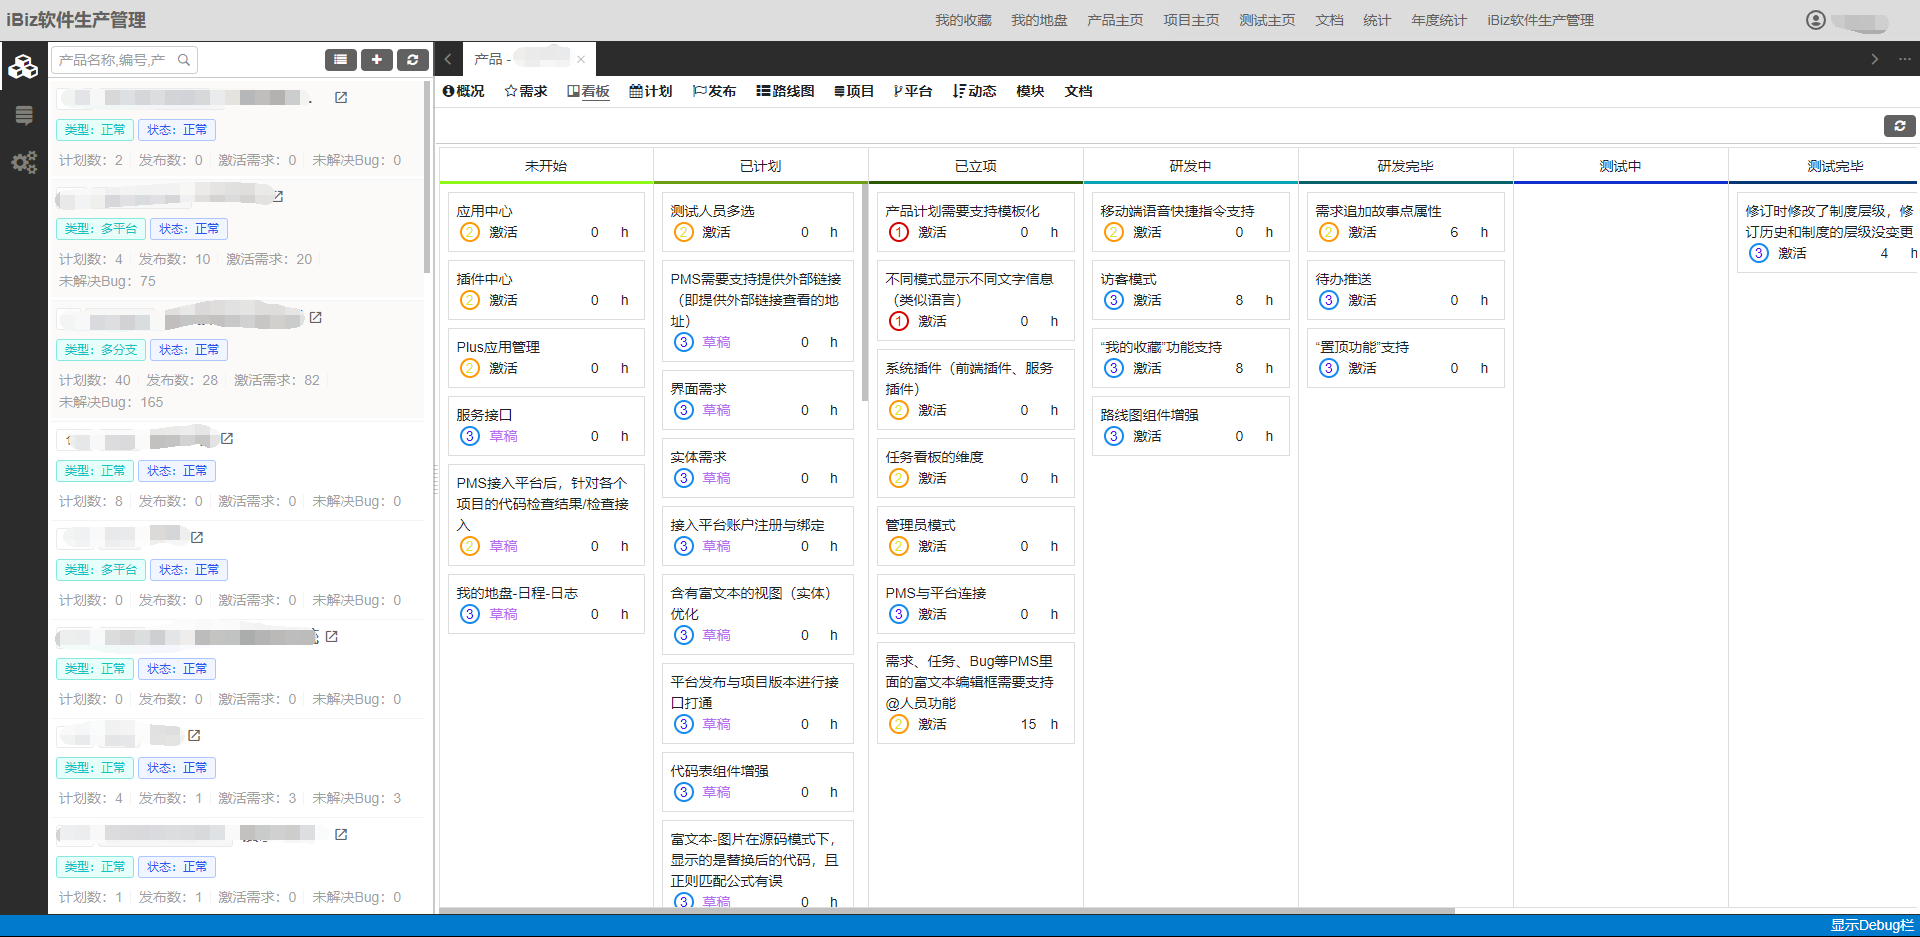
Task: Open the 插件中心 card
Action: tap(546, 290)
